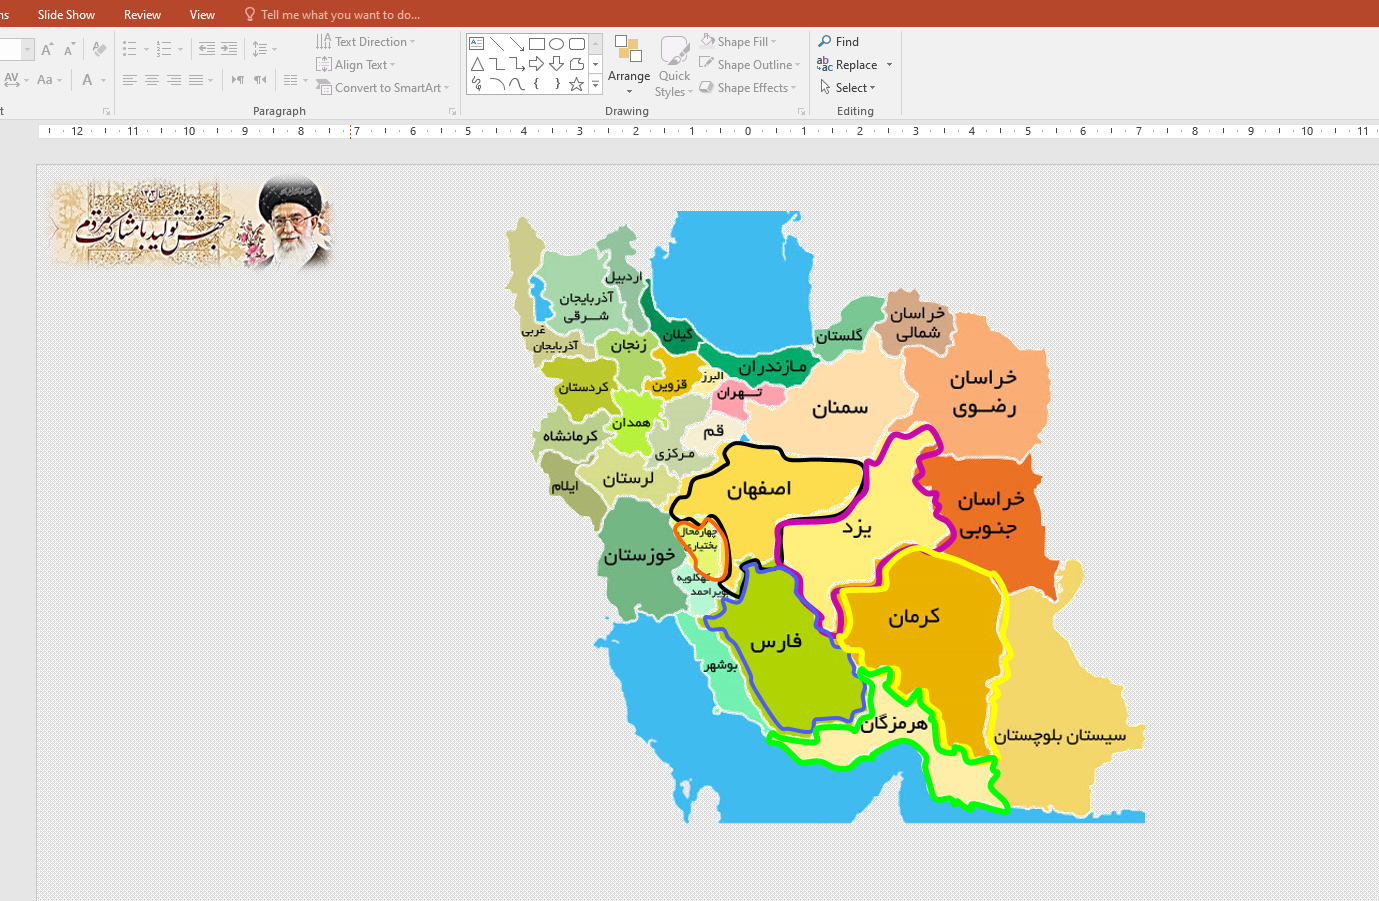Toggle center text alignment

pyautogui.click(x=152, y=80)
